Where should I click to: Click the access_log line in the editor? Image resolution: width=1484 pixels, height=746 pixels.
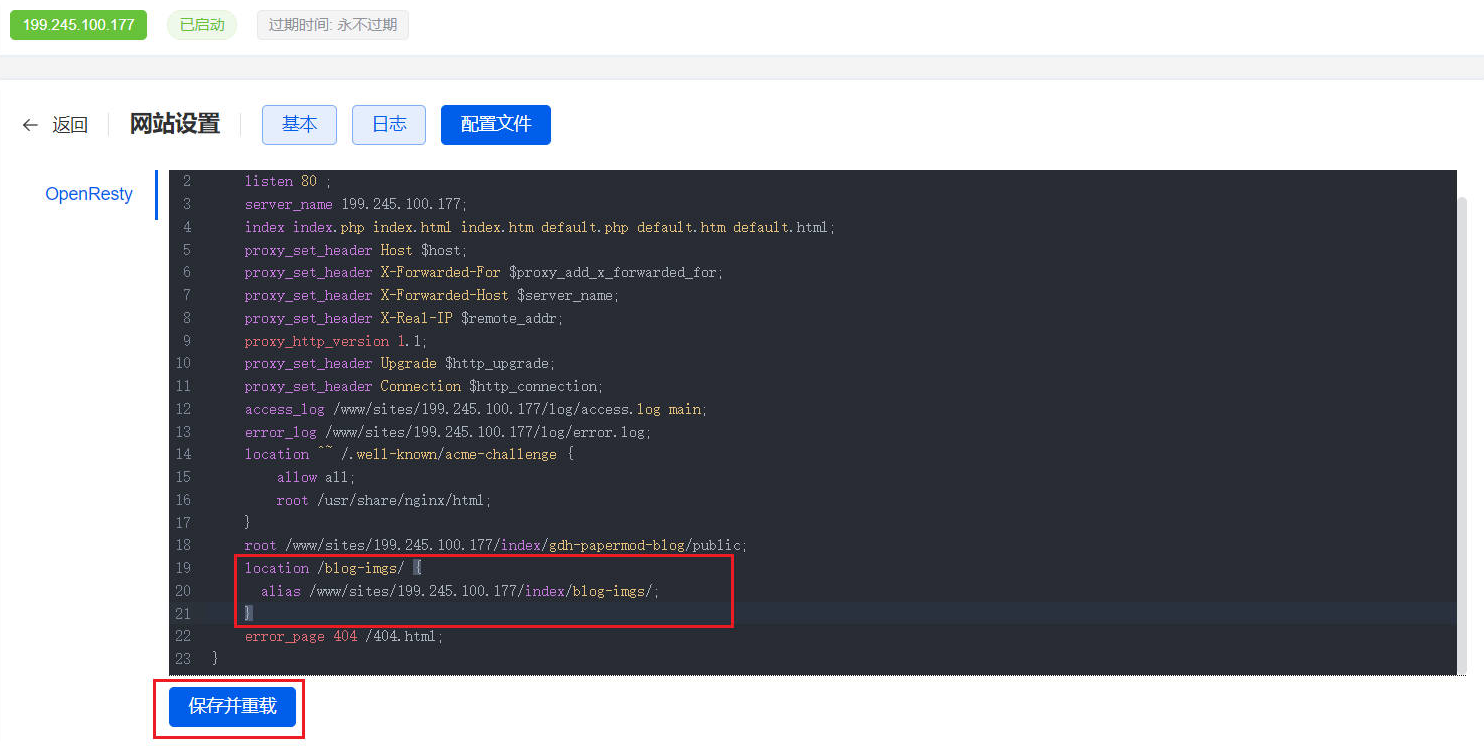pos(475,409)
